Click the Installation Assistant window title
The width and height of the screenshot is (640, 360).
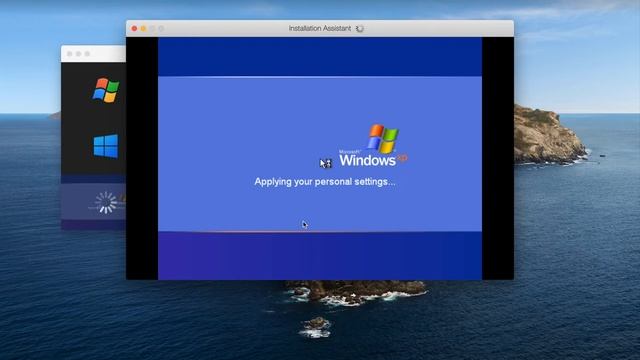pos(320,29)
